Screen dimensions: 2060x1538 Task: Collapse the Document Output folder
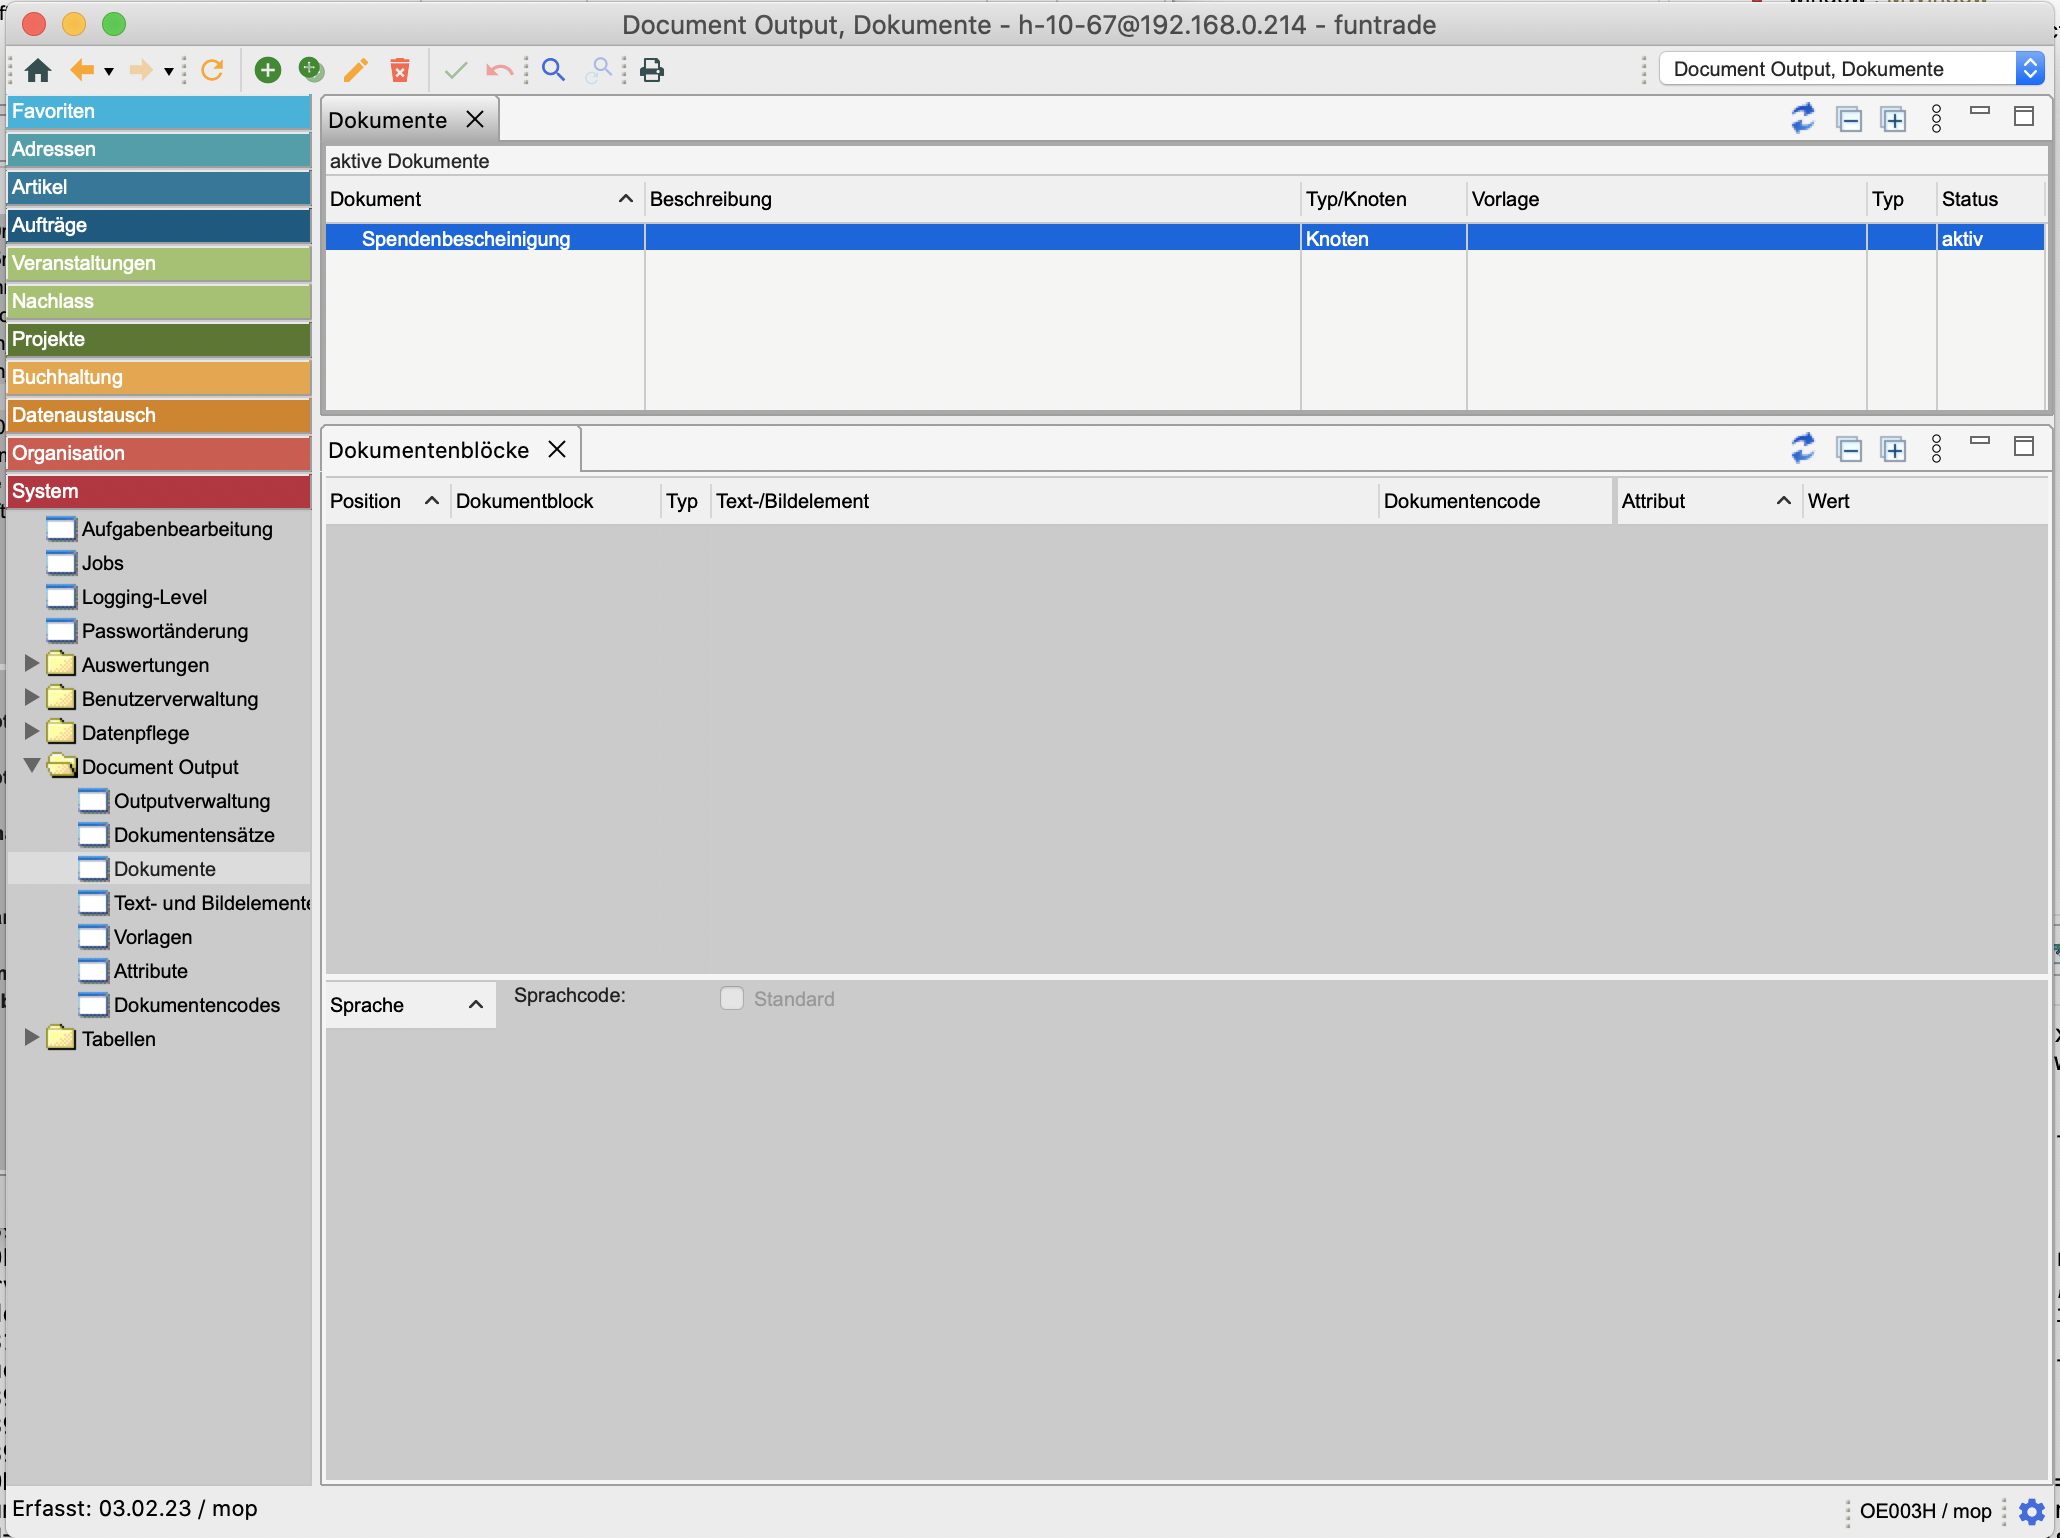(32, 766)
